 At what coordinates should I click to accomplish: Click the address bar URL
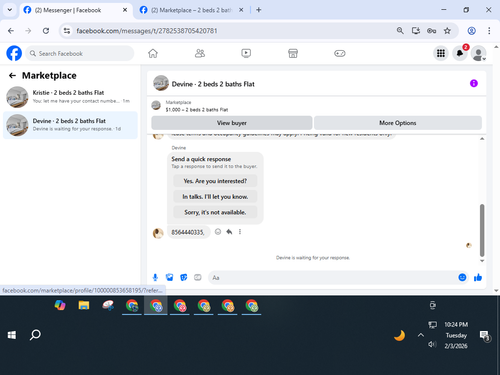tap(147, 31)
